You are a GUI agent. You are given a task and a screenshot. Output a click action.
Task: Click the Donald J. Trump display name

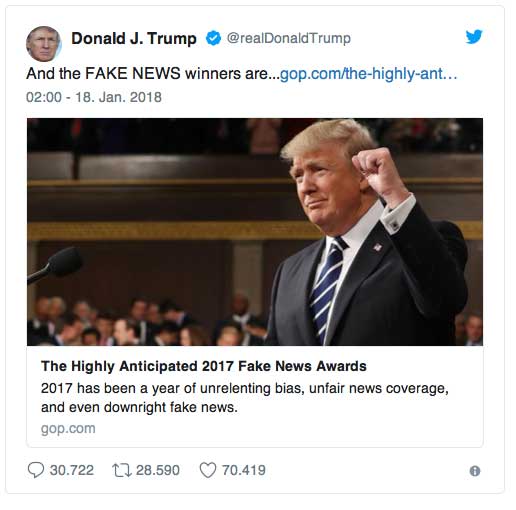tap(134, 38)
